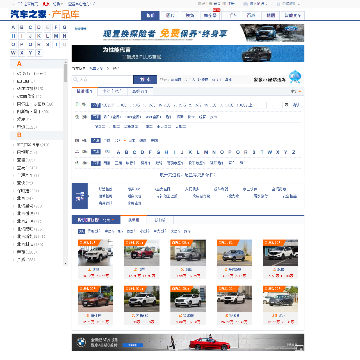
Task: Filter brands by letter X in the filter row
Action: point(278,152)
